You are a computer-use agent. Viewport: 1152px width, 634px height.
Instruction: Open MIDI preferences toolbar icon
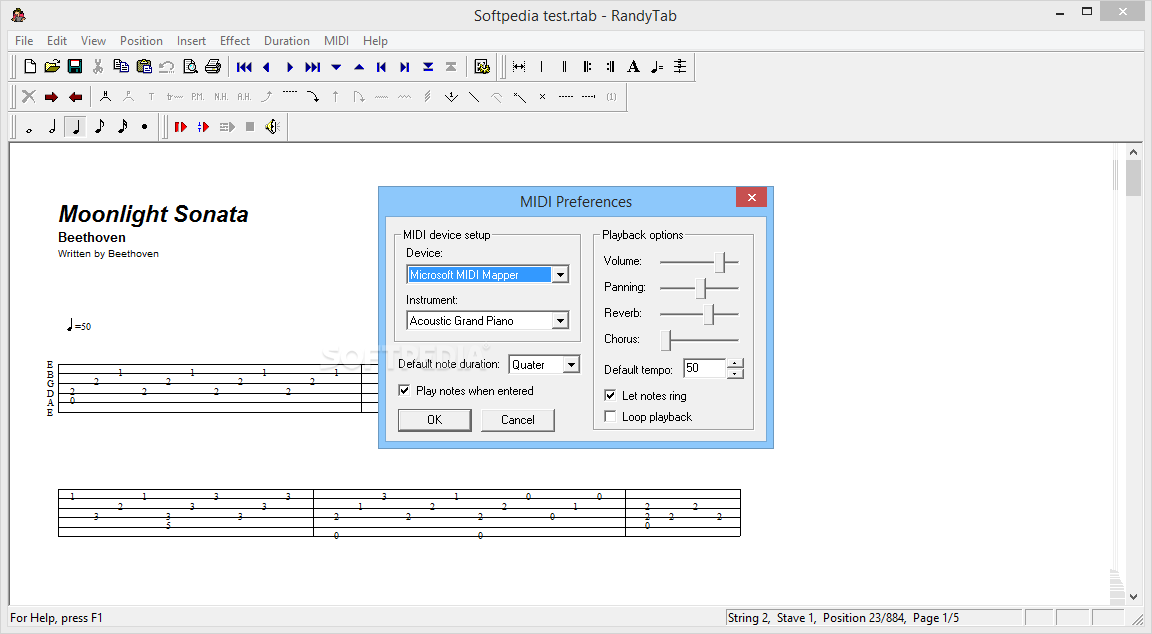pyautogui.click(x=482, y=67)
